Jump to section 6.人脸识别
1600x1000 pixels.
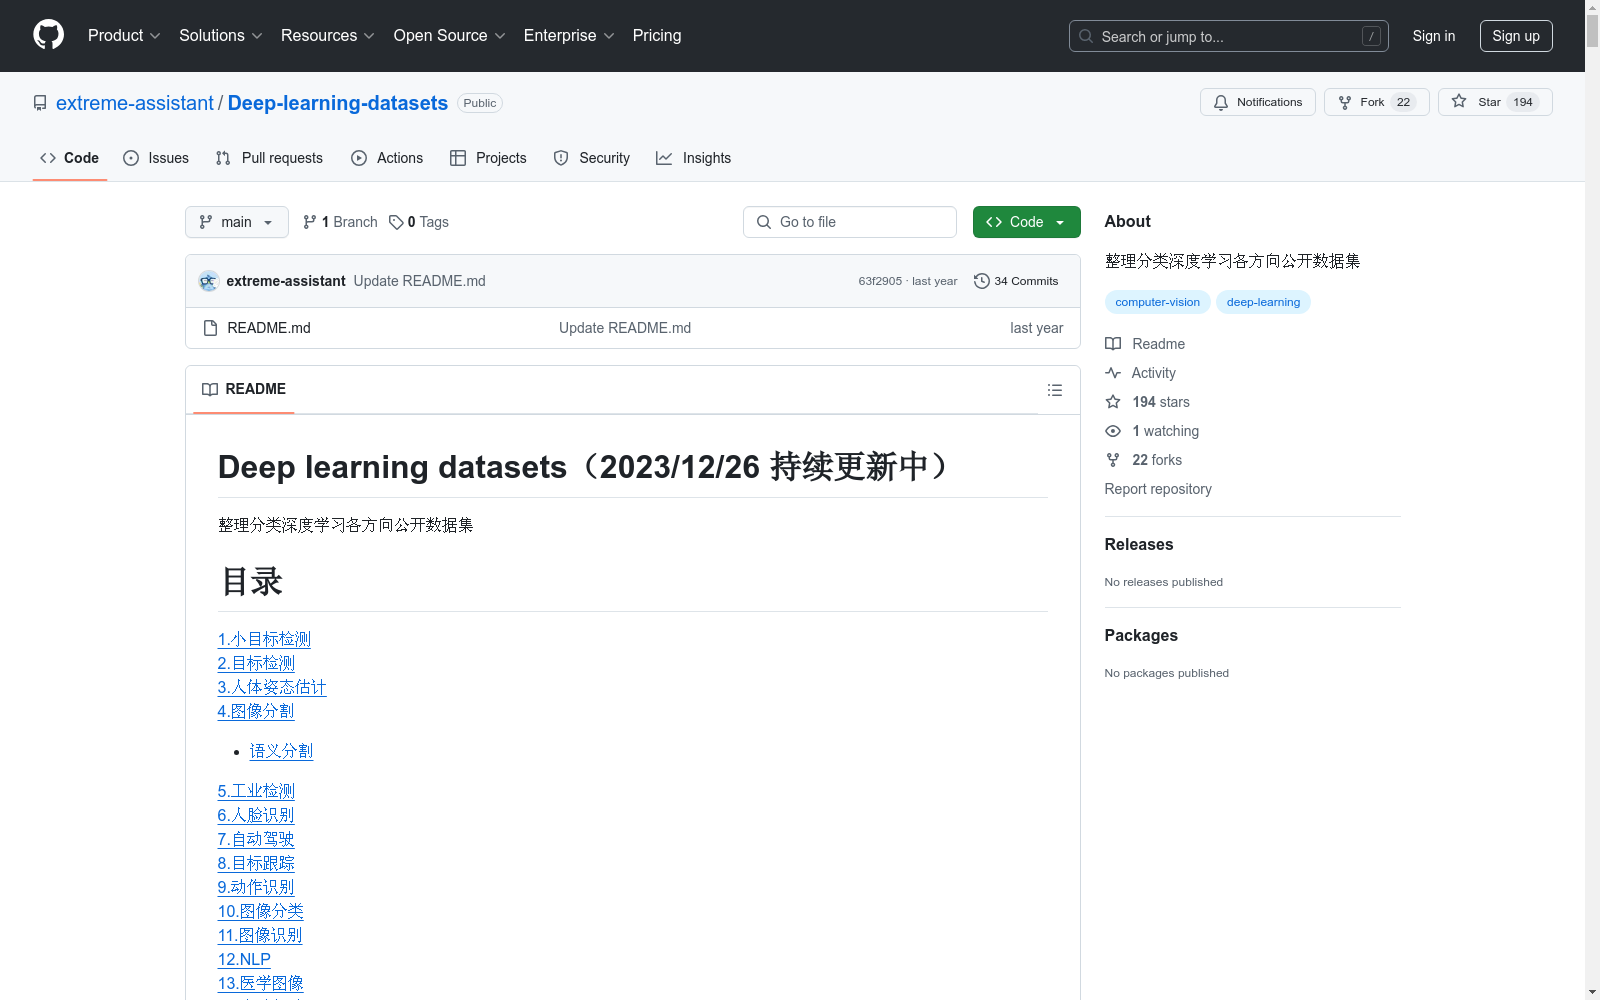(256, 815)
